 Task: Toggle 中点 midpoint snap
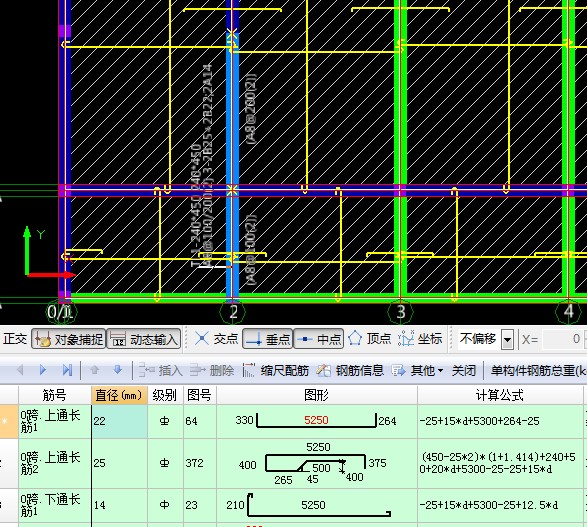point(319,339)
